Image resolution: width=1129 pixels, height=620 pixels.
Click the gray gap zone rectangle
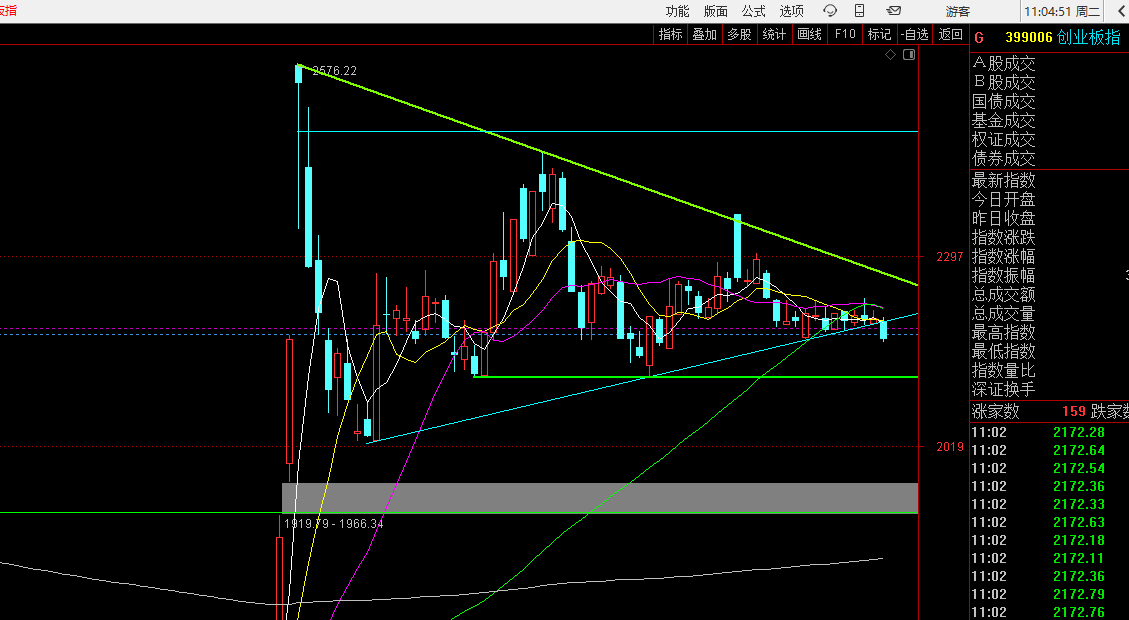pyautogui.click(x=600, y=498)
